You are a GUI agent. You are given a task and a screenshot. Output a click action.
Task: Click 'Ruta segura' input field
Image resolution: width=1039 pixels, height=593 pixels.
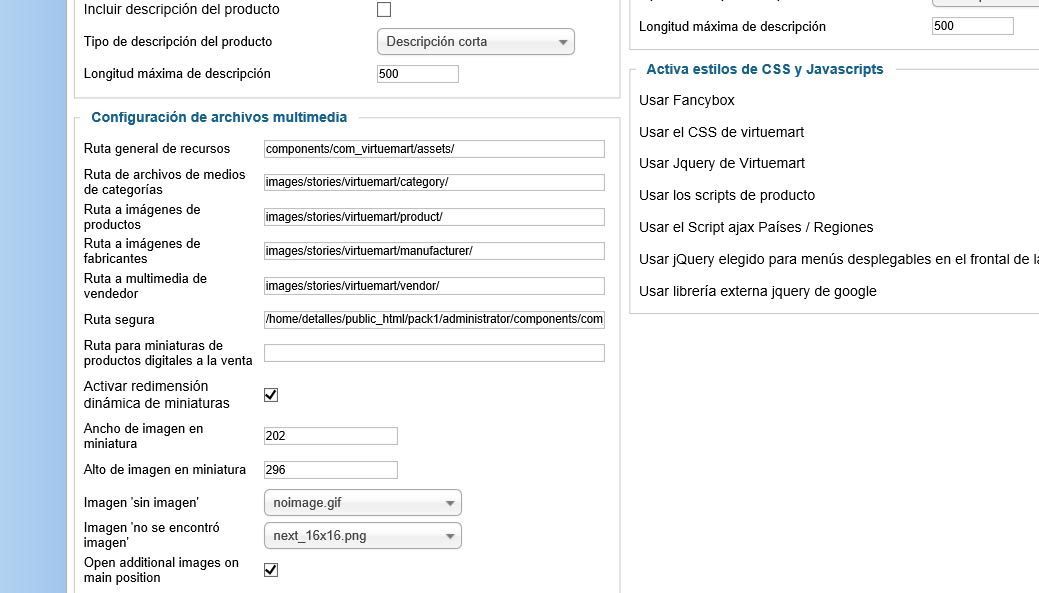(x=434, y=319)
